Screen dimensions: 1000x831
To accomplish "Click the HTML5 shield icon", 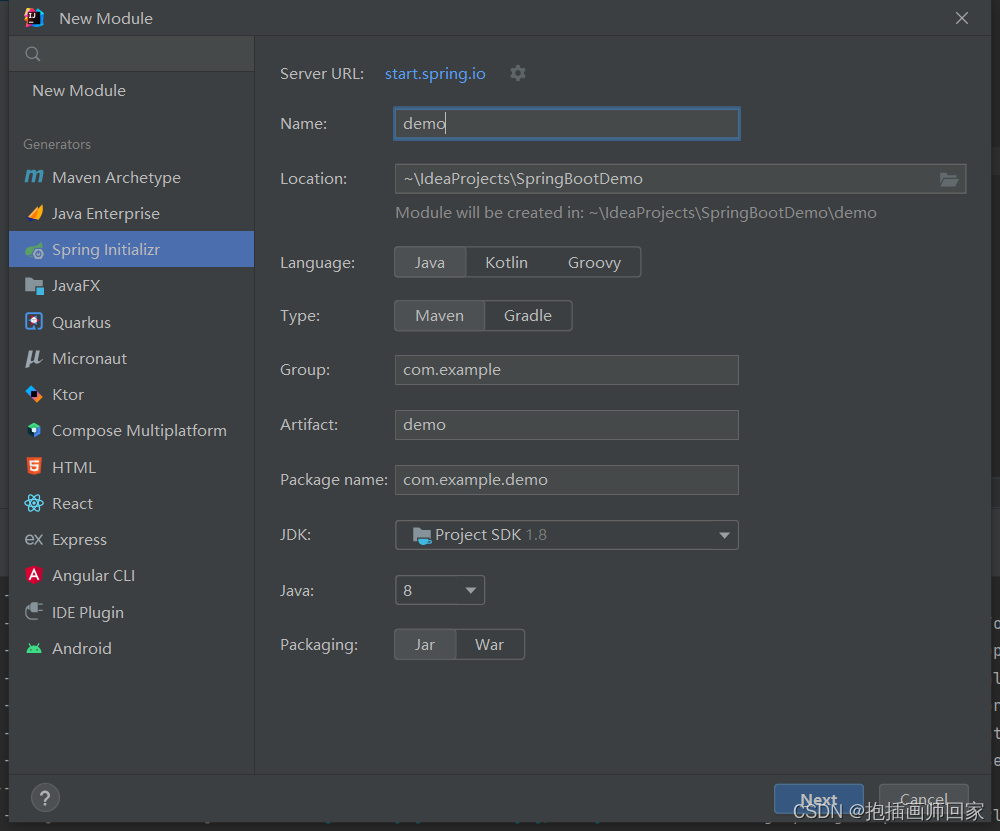I will click(34, 466).
